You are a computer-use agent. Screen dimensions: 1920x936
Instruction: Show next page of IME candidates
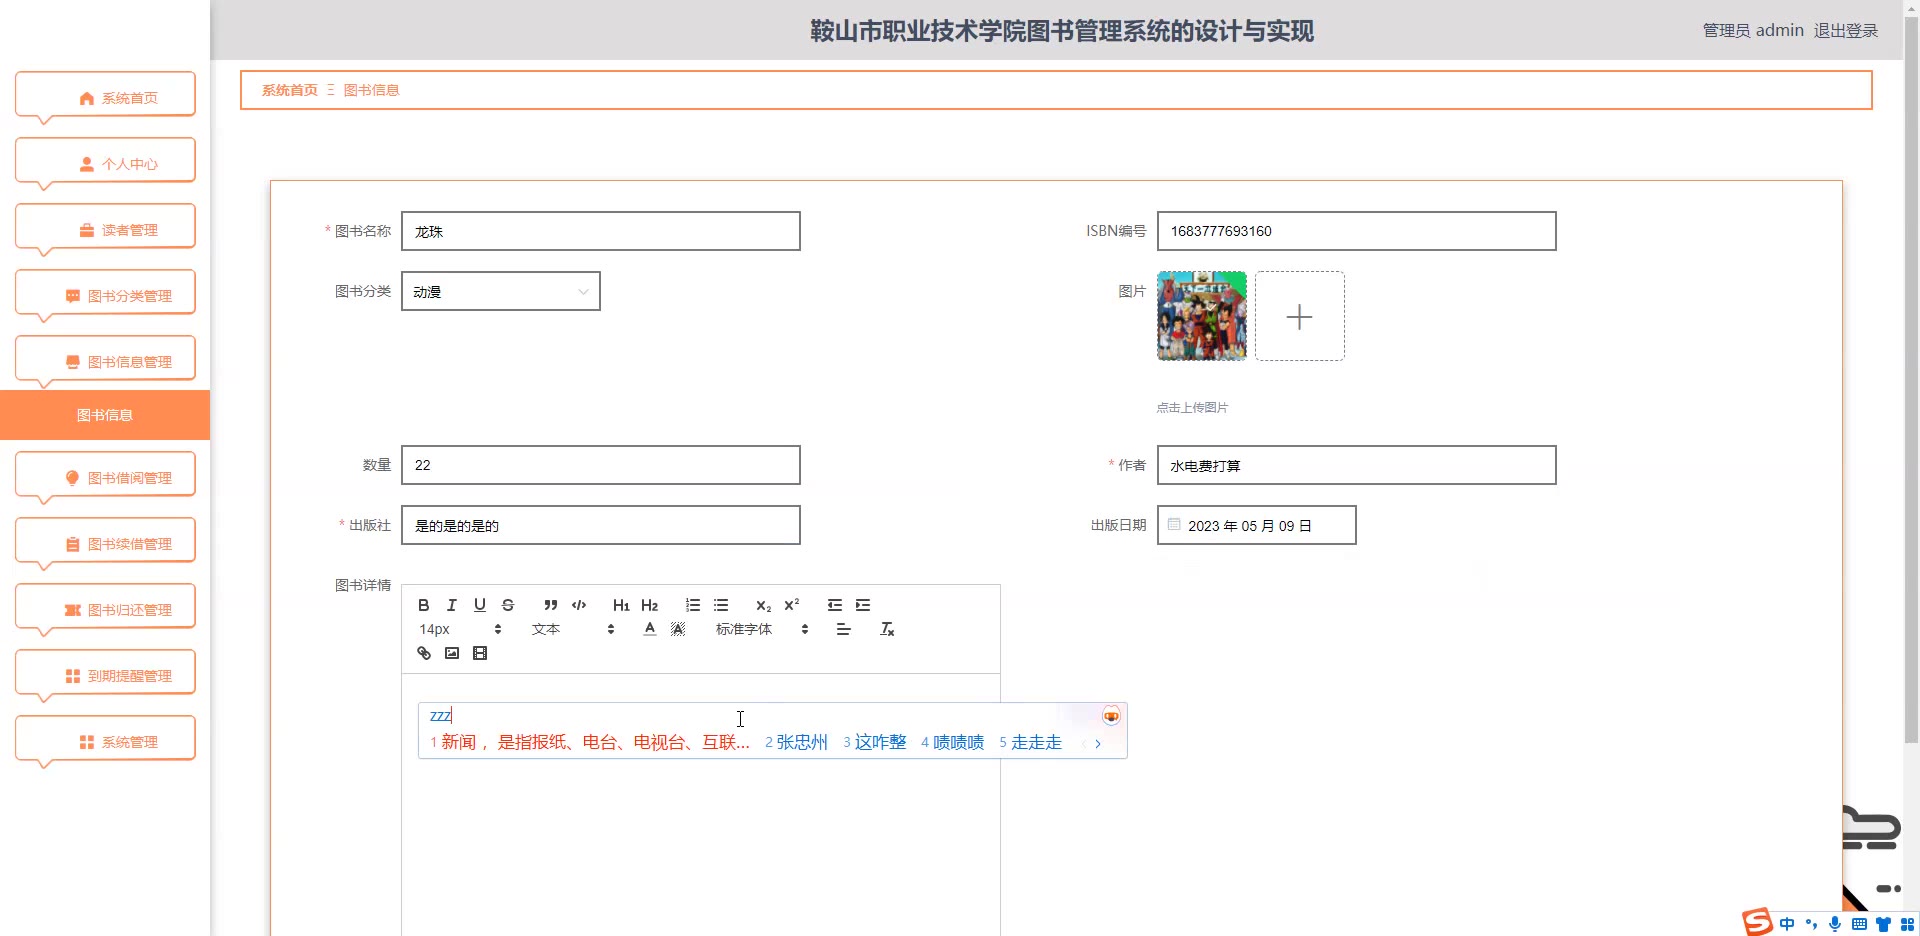(1098, 743)
